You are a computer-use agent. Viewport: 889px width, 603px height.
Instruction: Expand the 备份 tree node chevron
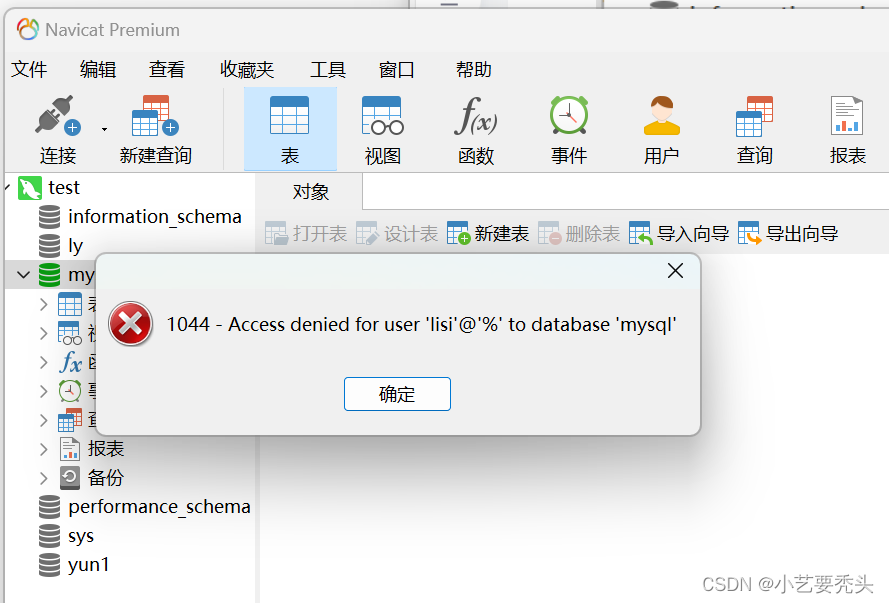(44, 478)
